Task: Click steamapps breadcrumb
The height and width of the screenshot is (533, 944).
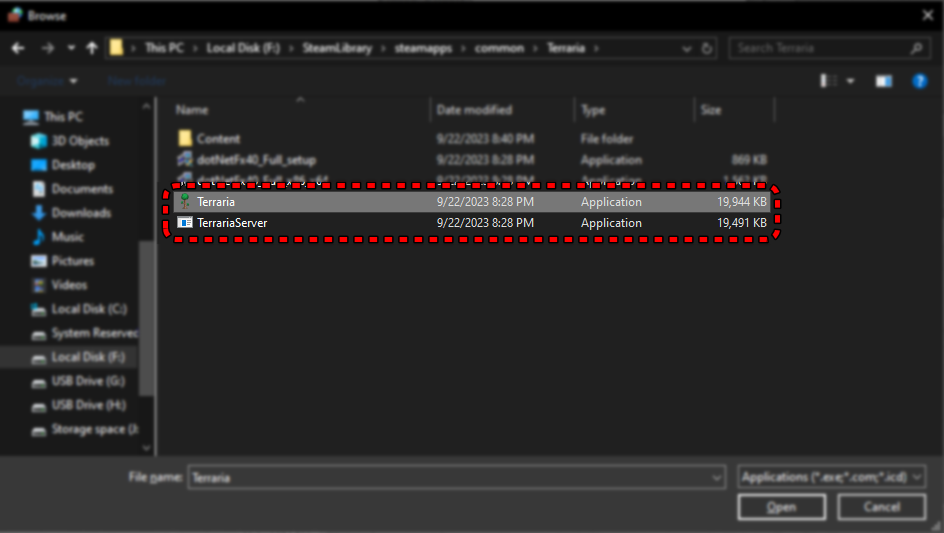Action: tap(423, 48)
